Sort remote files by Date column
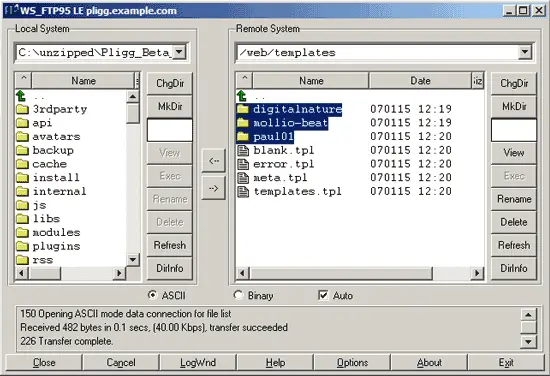The width and height of the screenshot is (550, 376). point(420,81)
